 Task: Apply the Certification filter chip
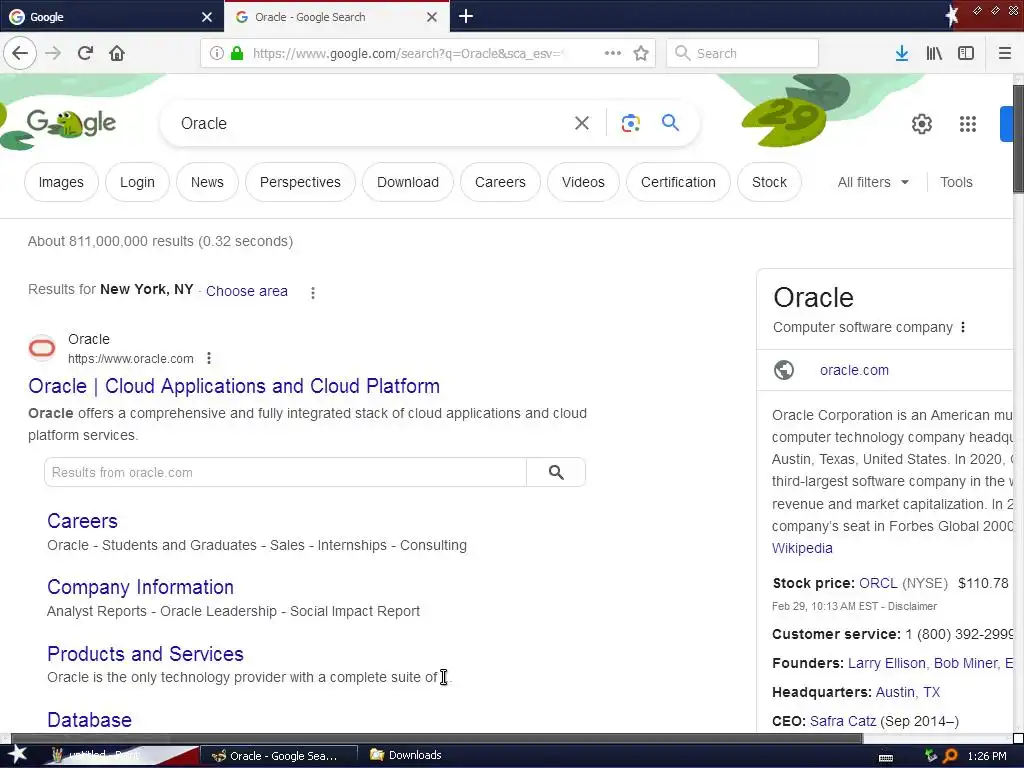(x=678, y=182)
